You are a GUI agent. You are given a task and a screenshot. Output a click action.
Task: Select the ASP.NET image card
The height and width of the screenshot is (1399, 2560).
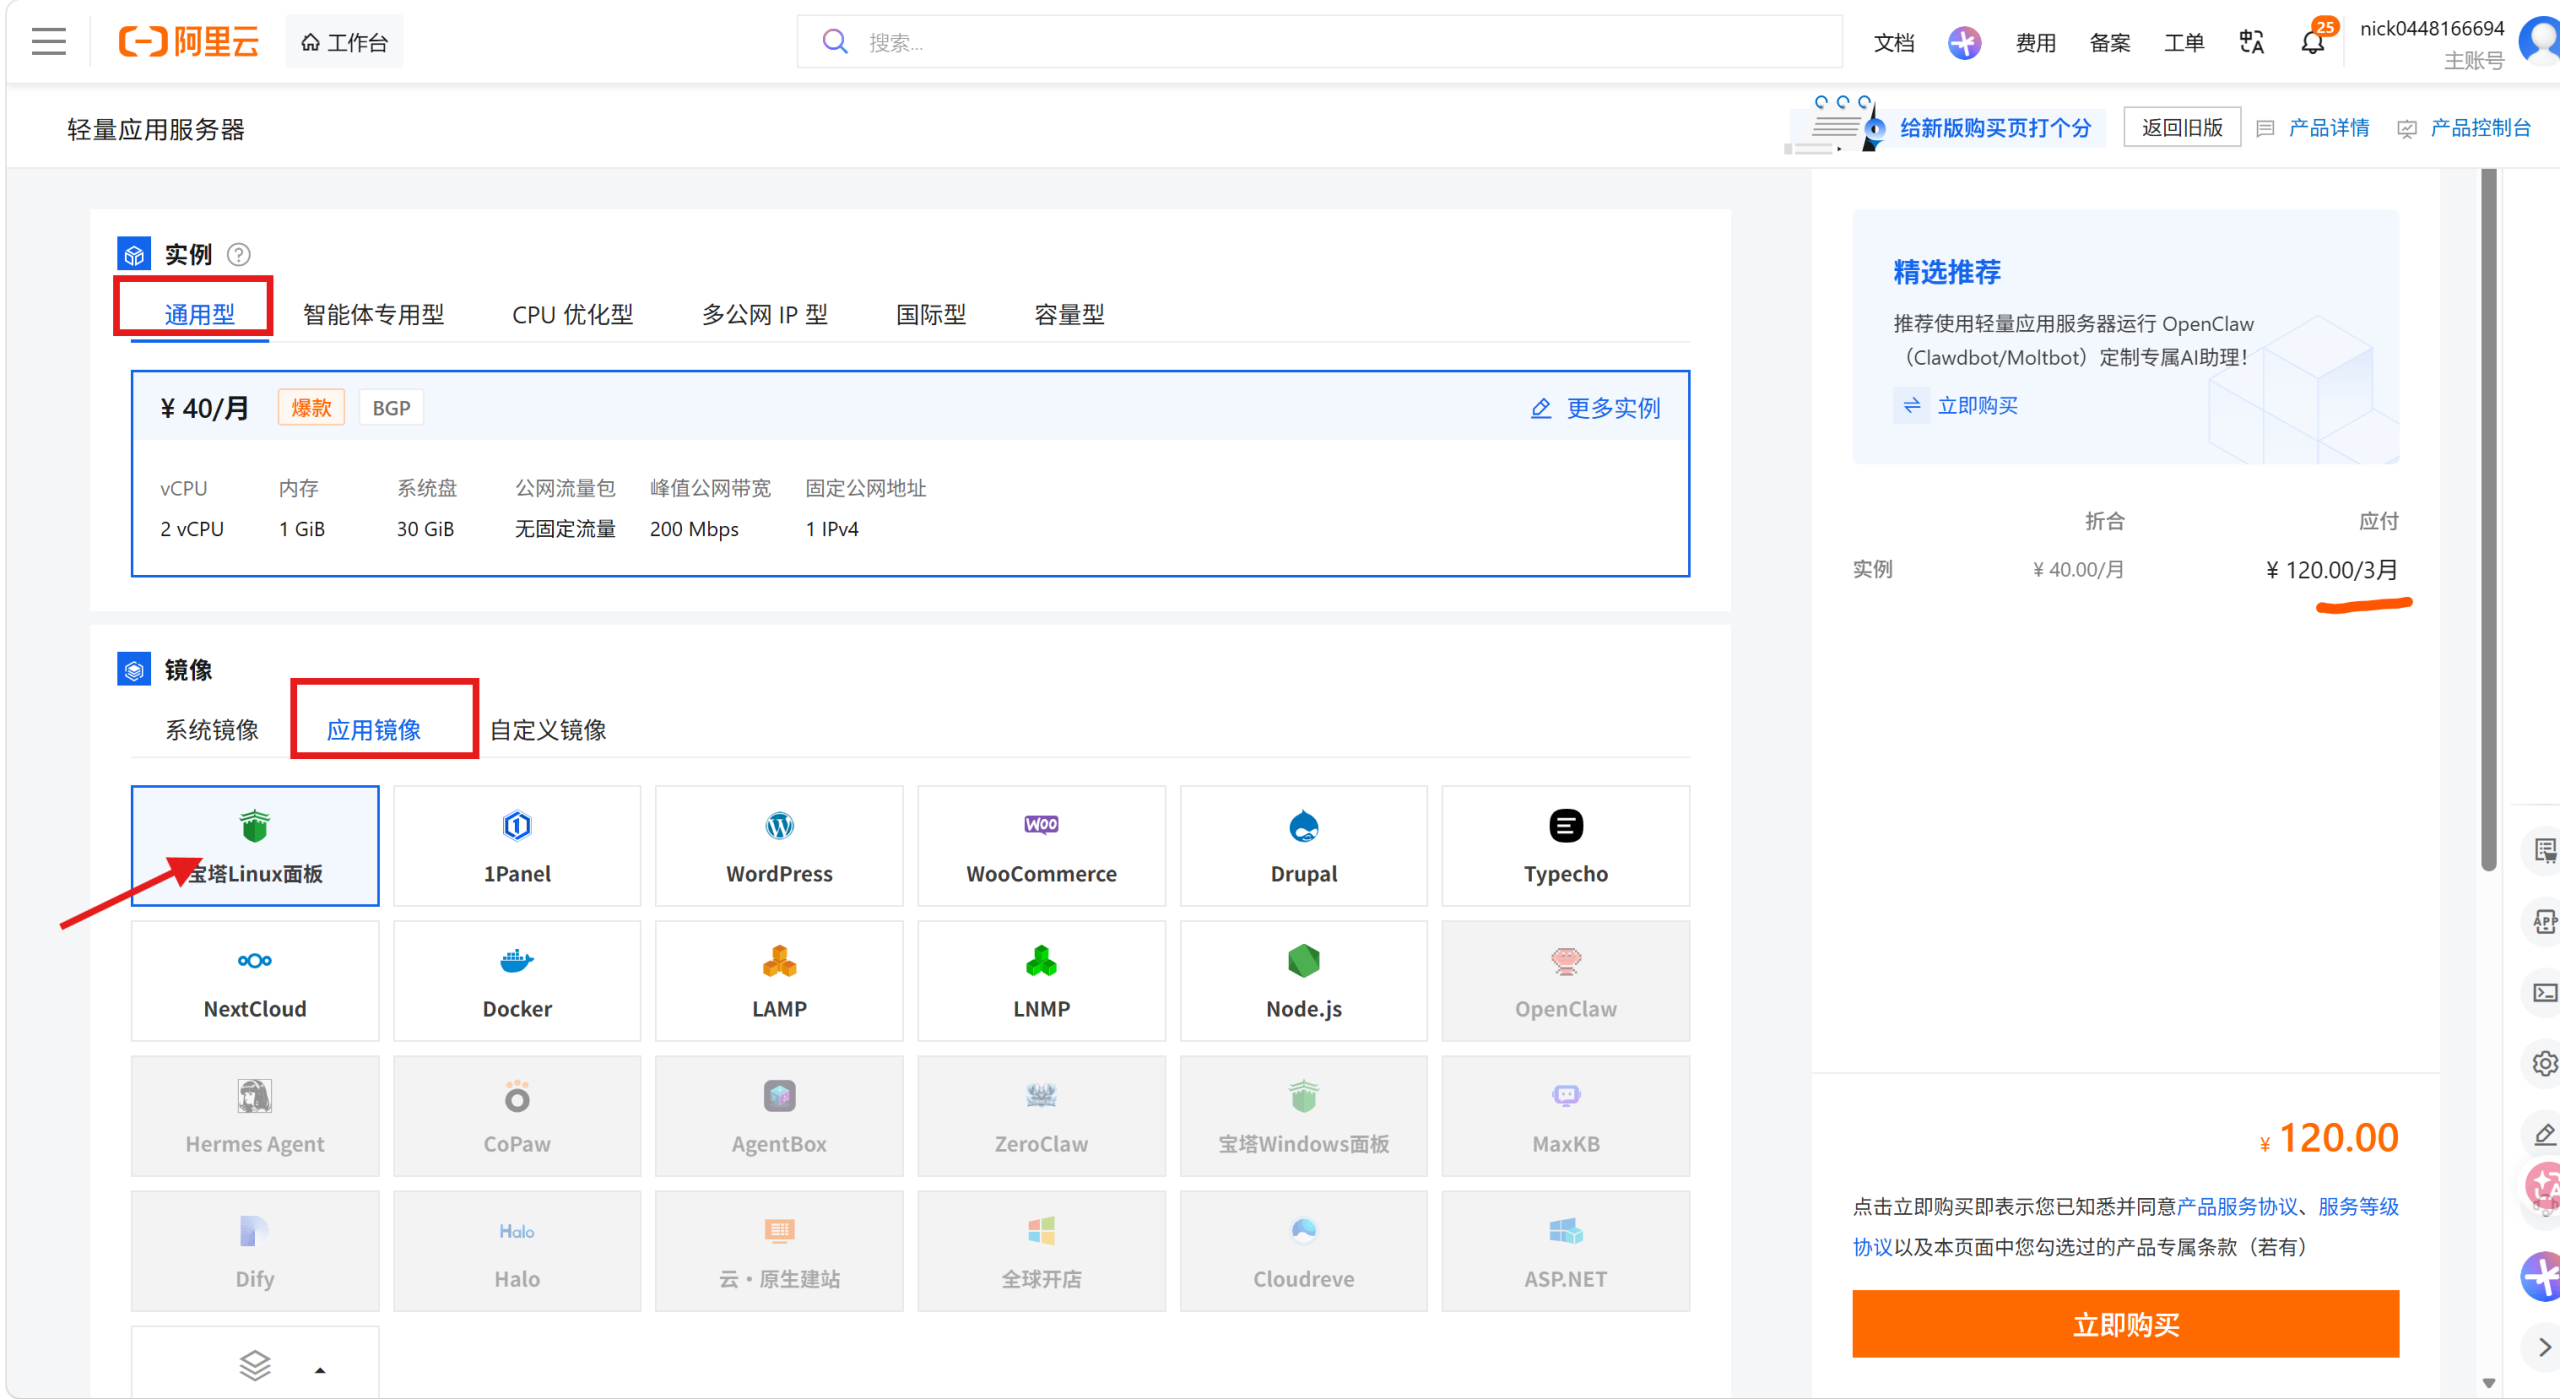1566,1251
